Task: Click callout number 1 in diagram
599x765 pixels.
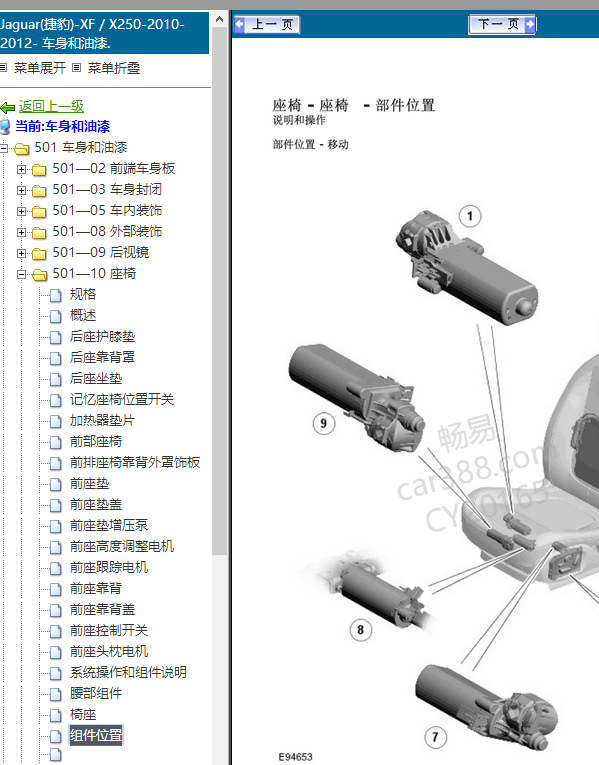Action: click(470, 216)
